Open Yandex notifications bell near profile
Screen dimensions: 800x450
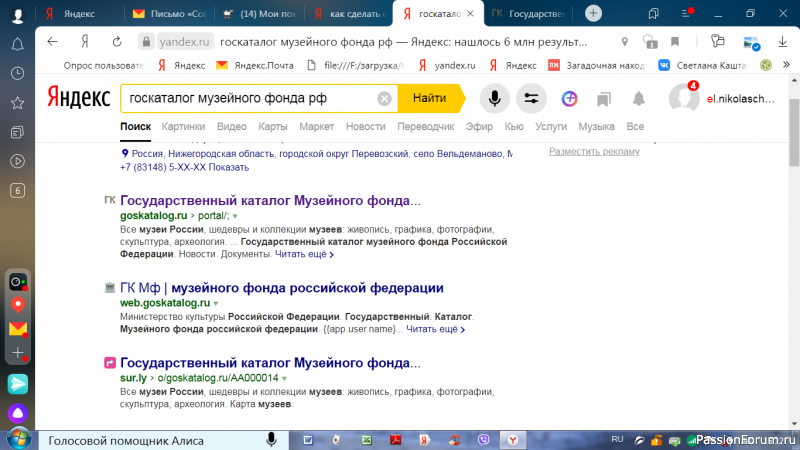coord(639,98)
